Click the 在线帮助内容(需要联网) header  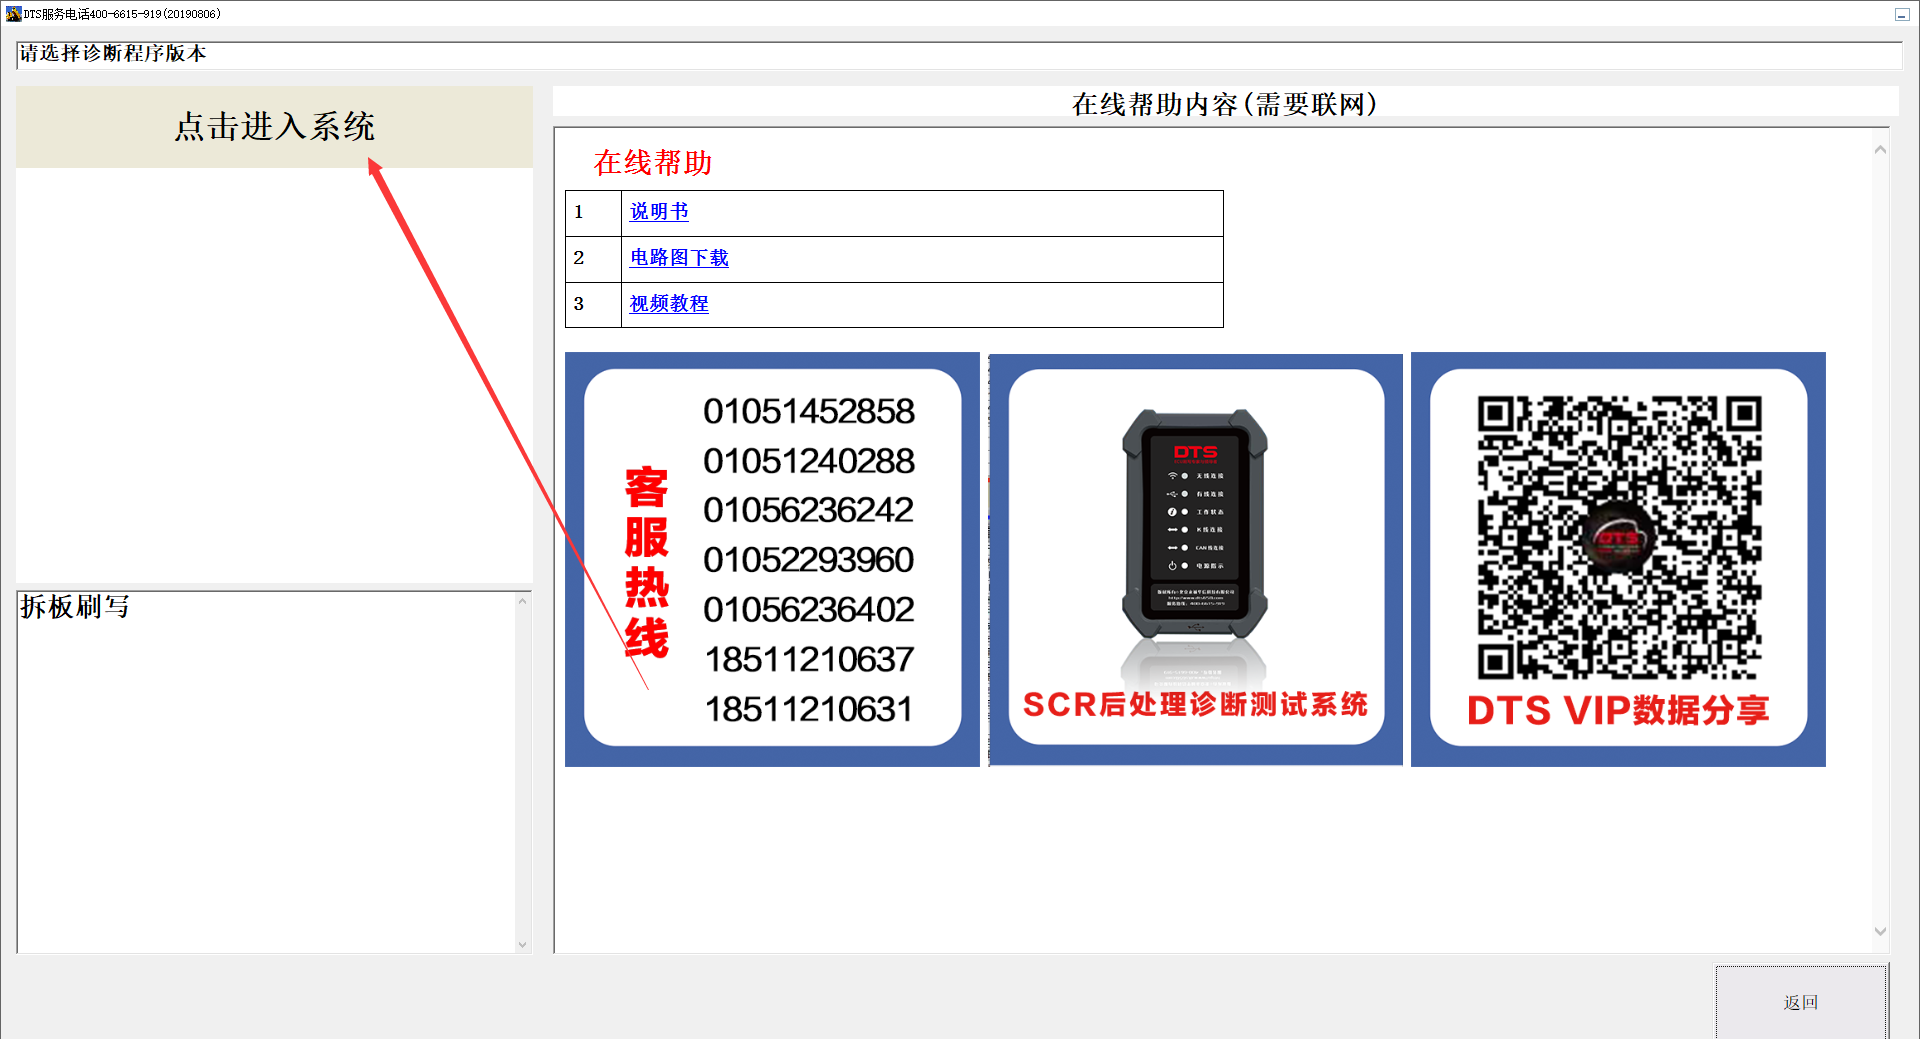tap(1225, 103)
